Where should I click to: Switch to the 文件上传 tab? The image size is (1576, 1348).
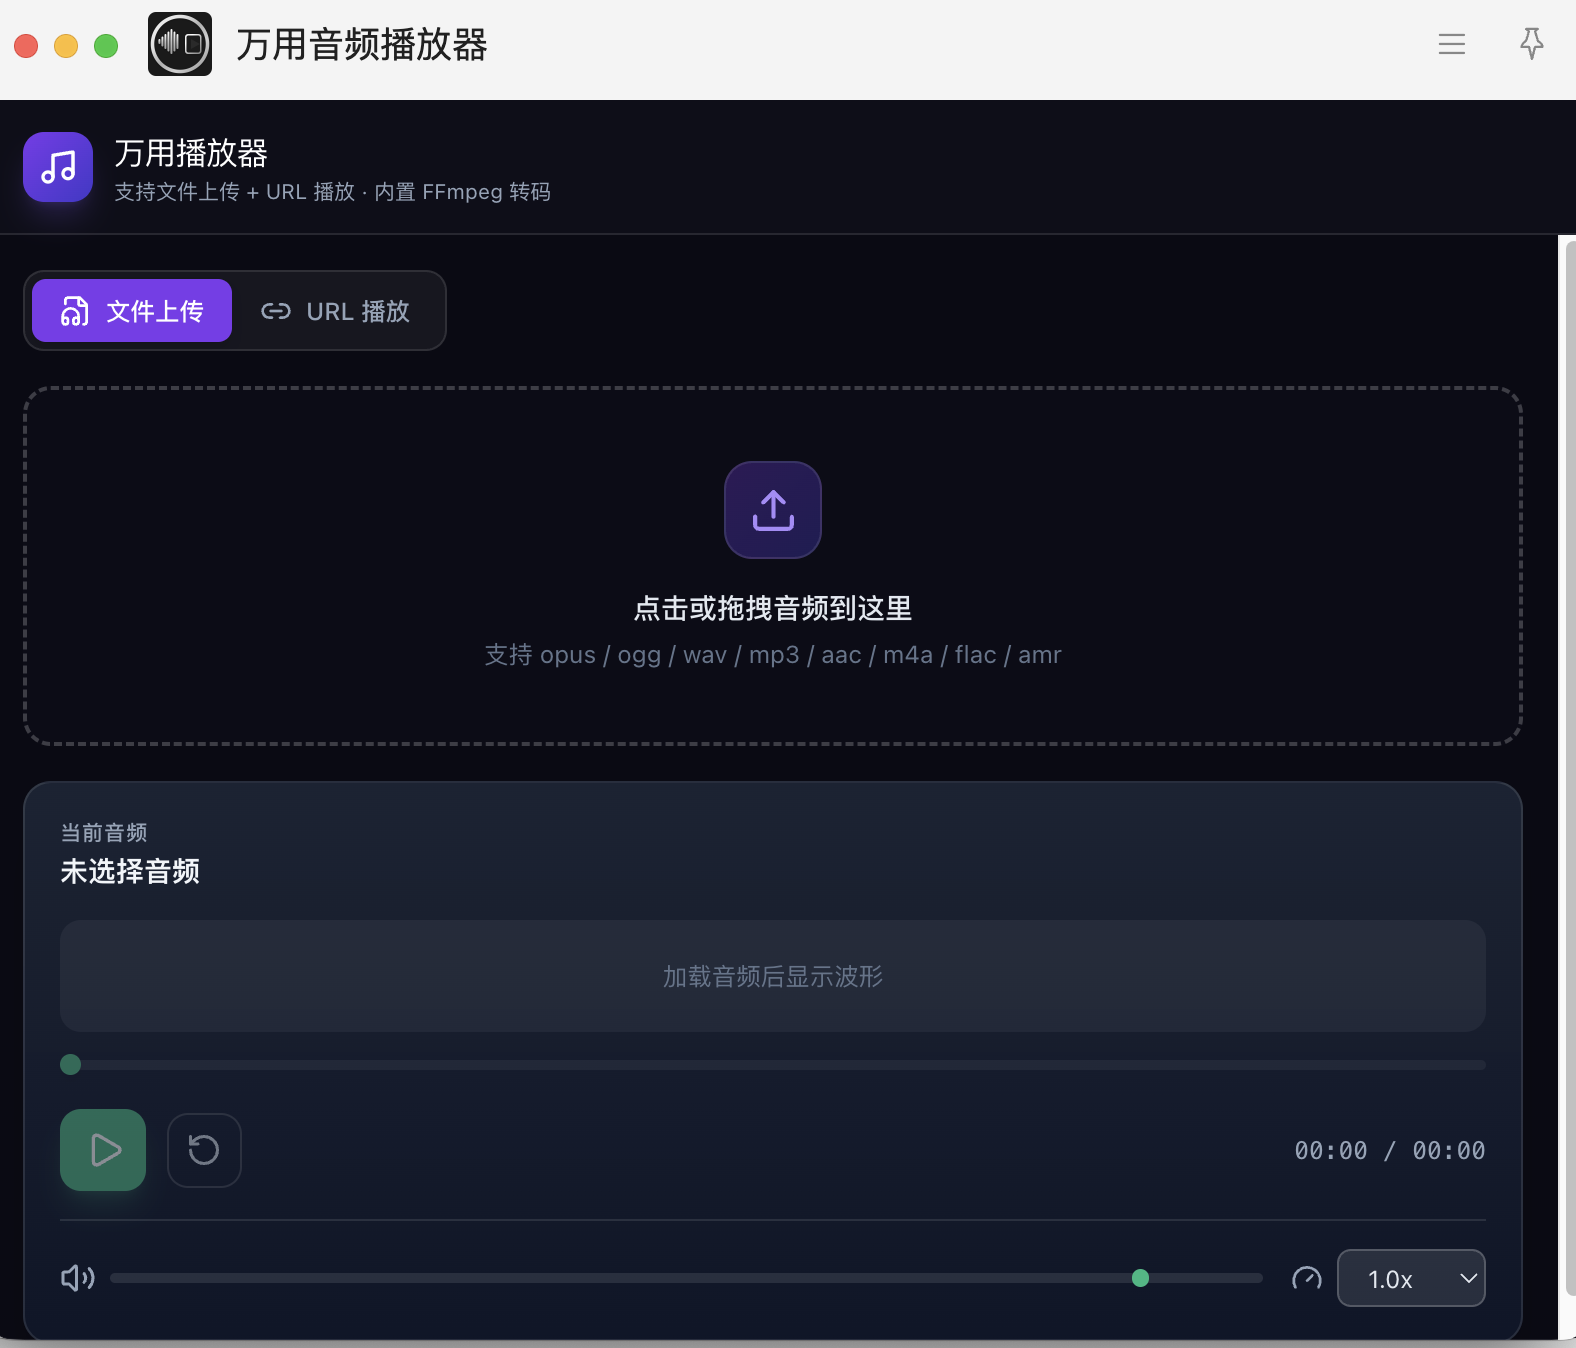(x=132, y=311)
